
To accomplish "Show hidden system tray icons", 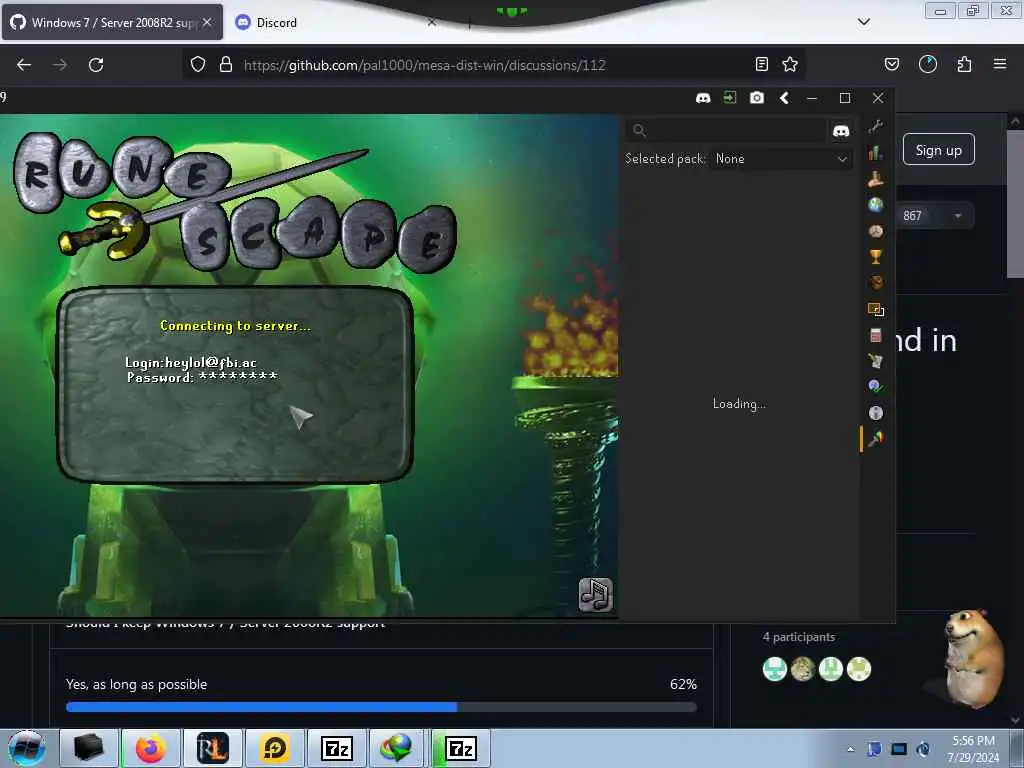I will pos(850,749).
